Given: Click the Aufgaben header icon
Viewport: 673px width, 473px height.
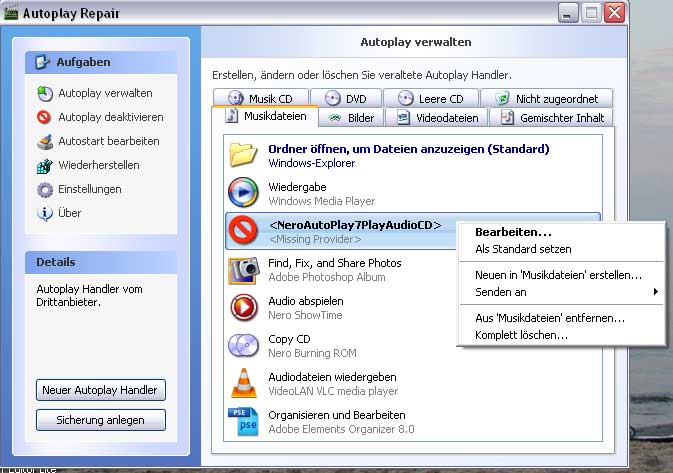Looking at the screenshot, I should [43, 62].
